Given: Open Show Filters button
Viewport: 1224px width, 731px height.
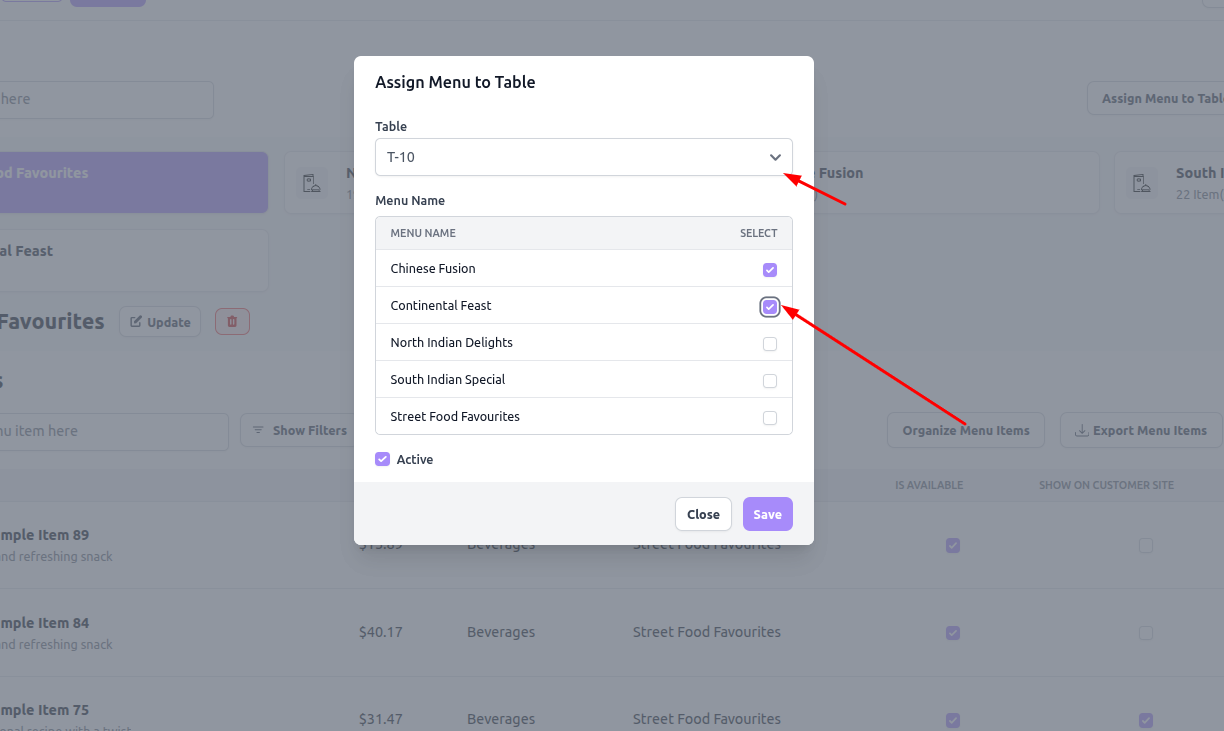Looking at the screenshot, I should (x=299, y=430).
